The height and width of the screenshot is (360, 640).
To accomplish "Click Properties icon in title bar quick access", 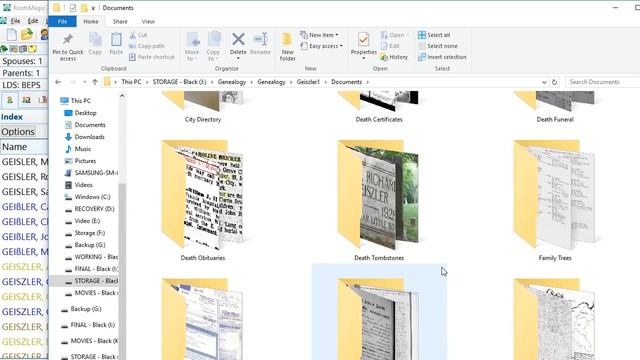I will [x=73, y=8].
